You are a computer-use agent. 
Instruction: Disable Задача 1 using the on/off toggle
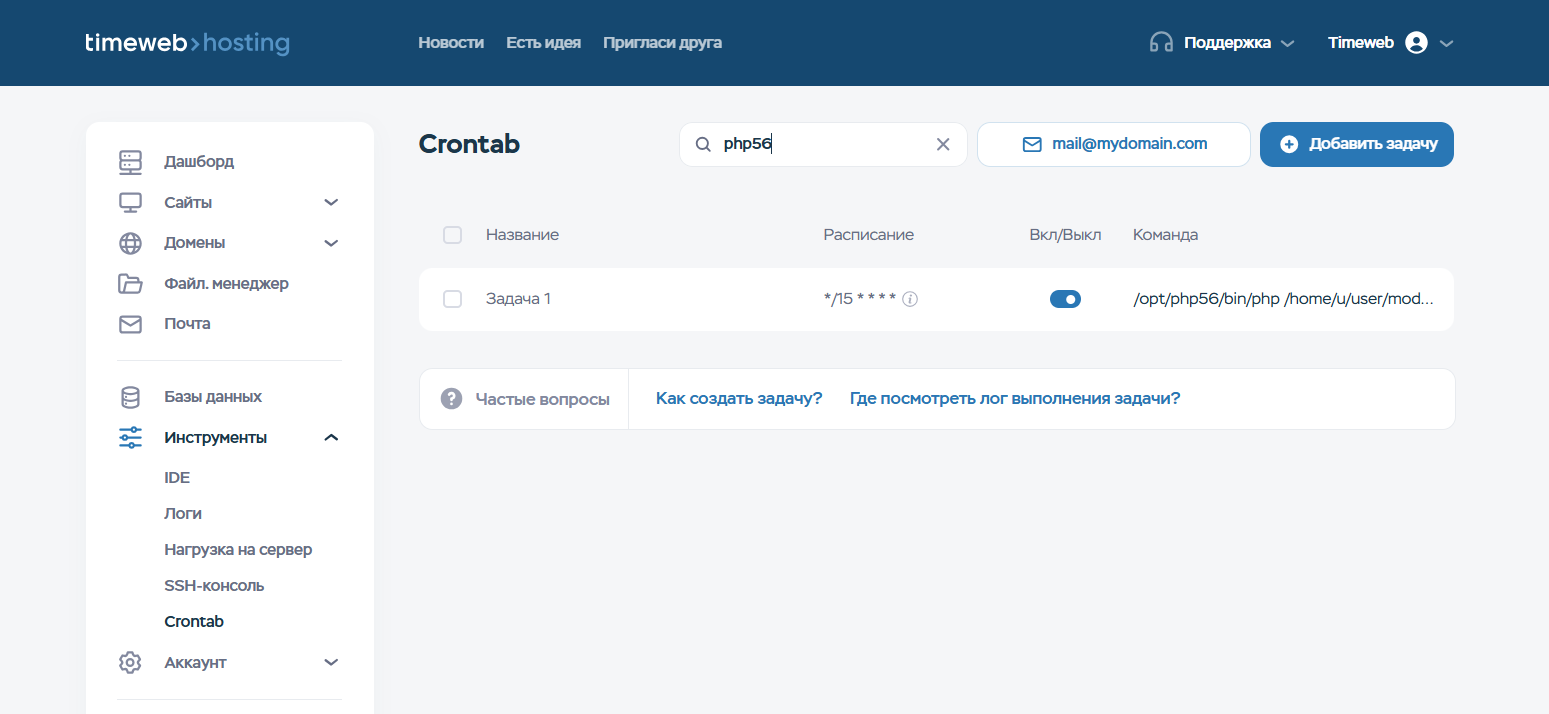tap(1065, 299)
